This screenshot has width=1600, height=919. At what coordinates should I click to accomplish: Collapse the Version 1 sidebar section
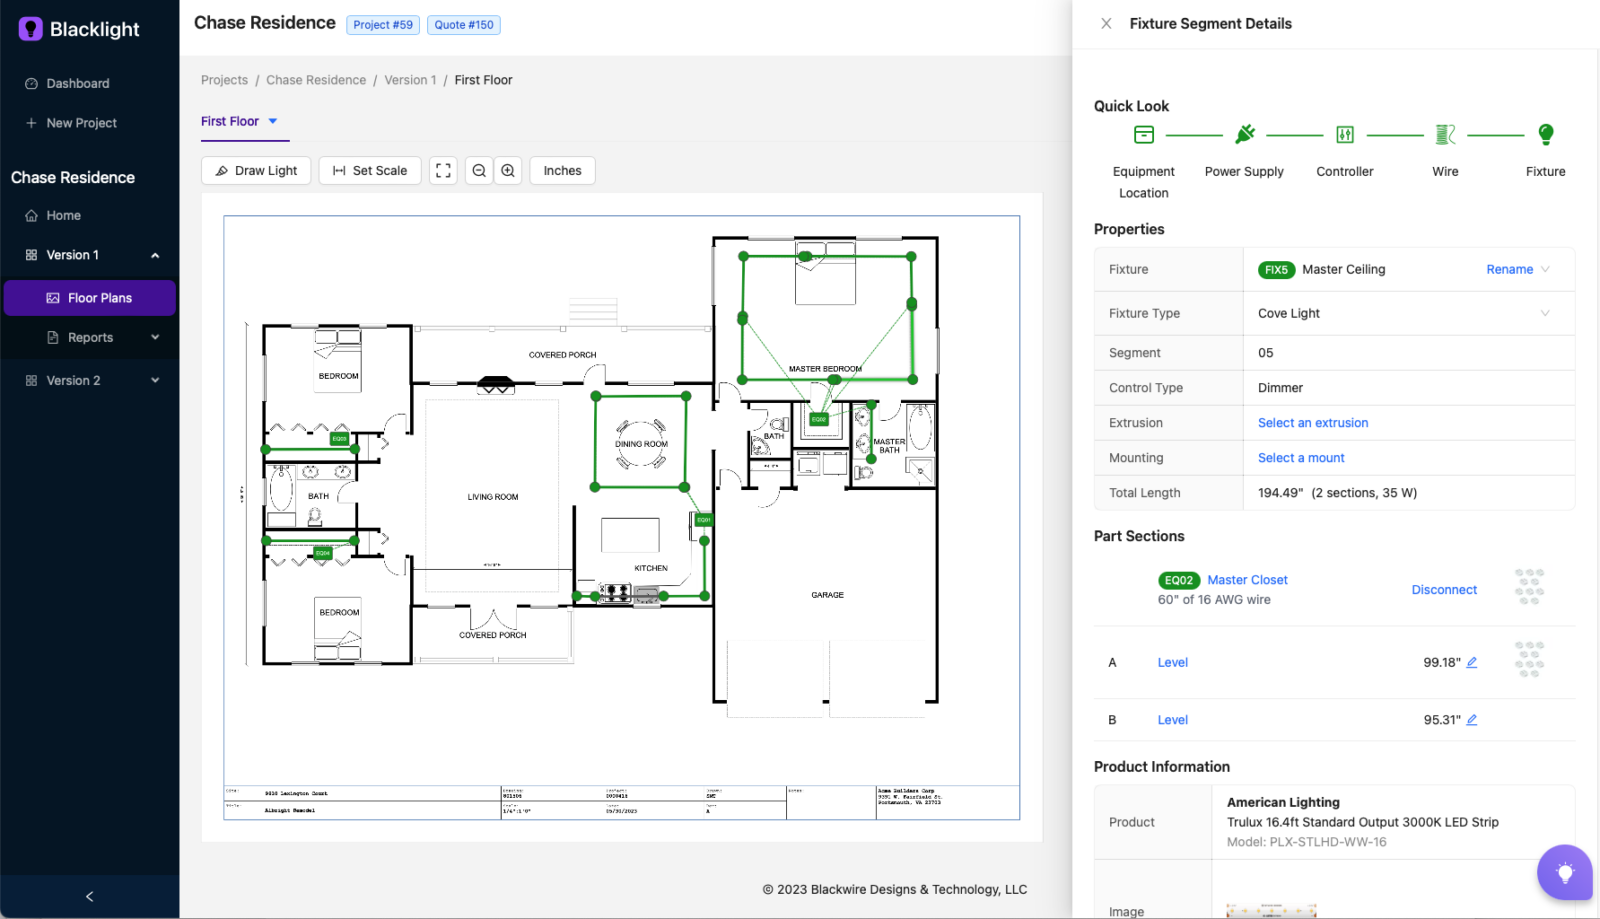pyautogui.click(x=155, y=255)
